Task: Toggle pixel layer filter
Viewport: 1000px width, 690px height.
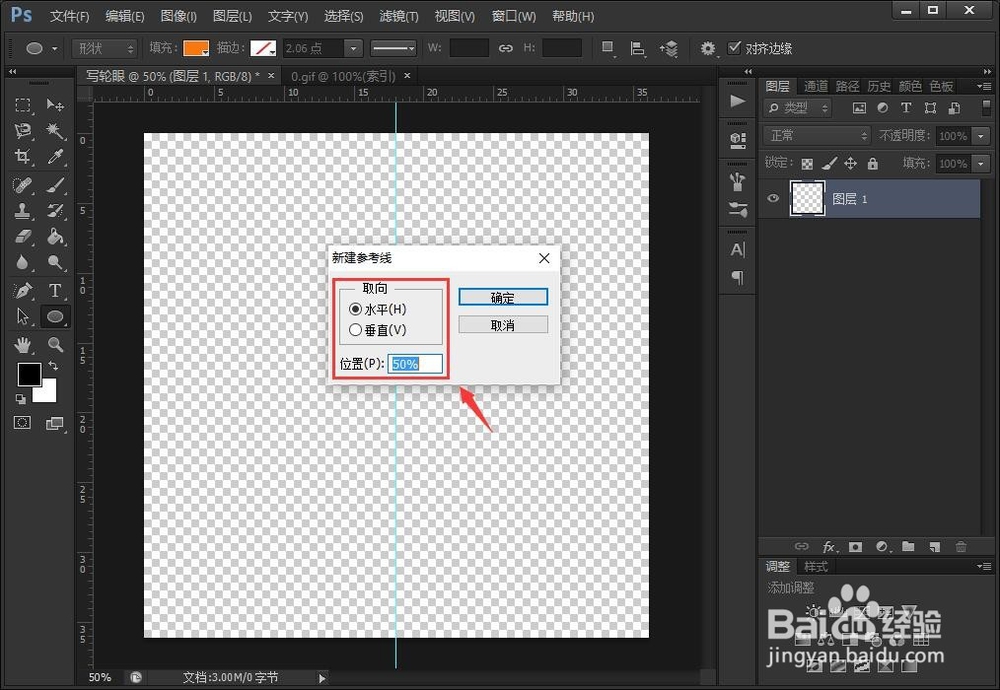Action: [x=859, y=108]
